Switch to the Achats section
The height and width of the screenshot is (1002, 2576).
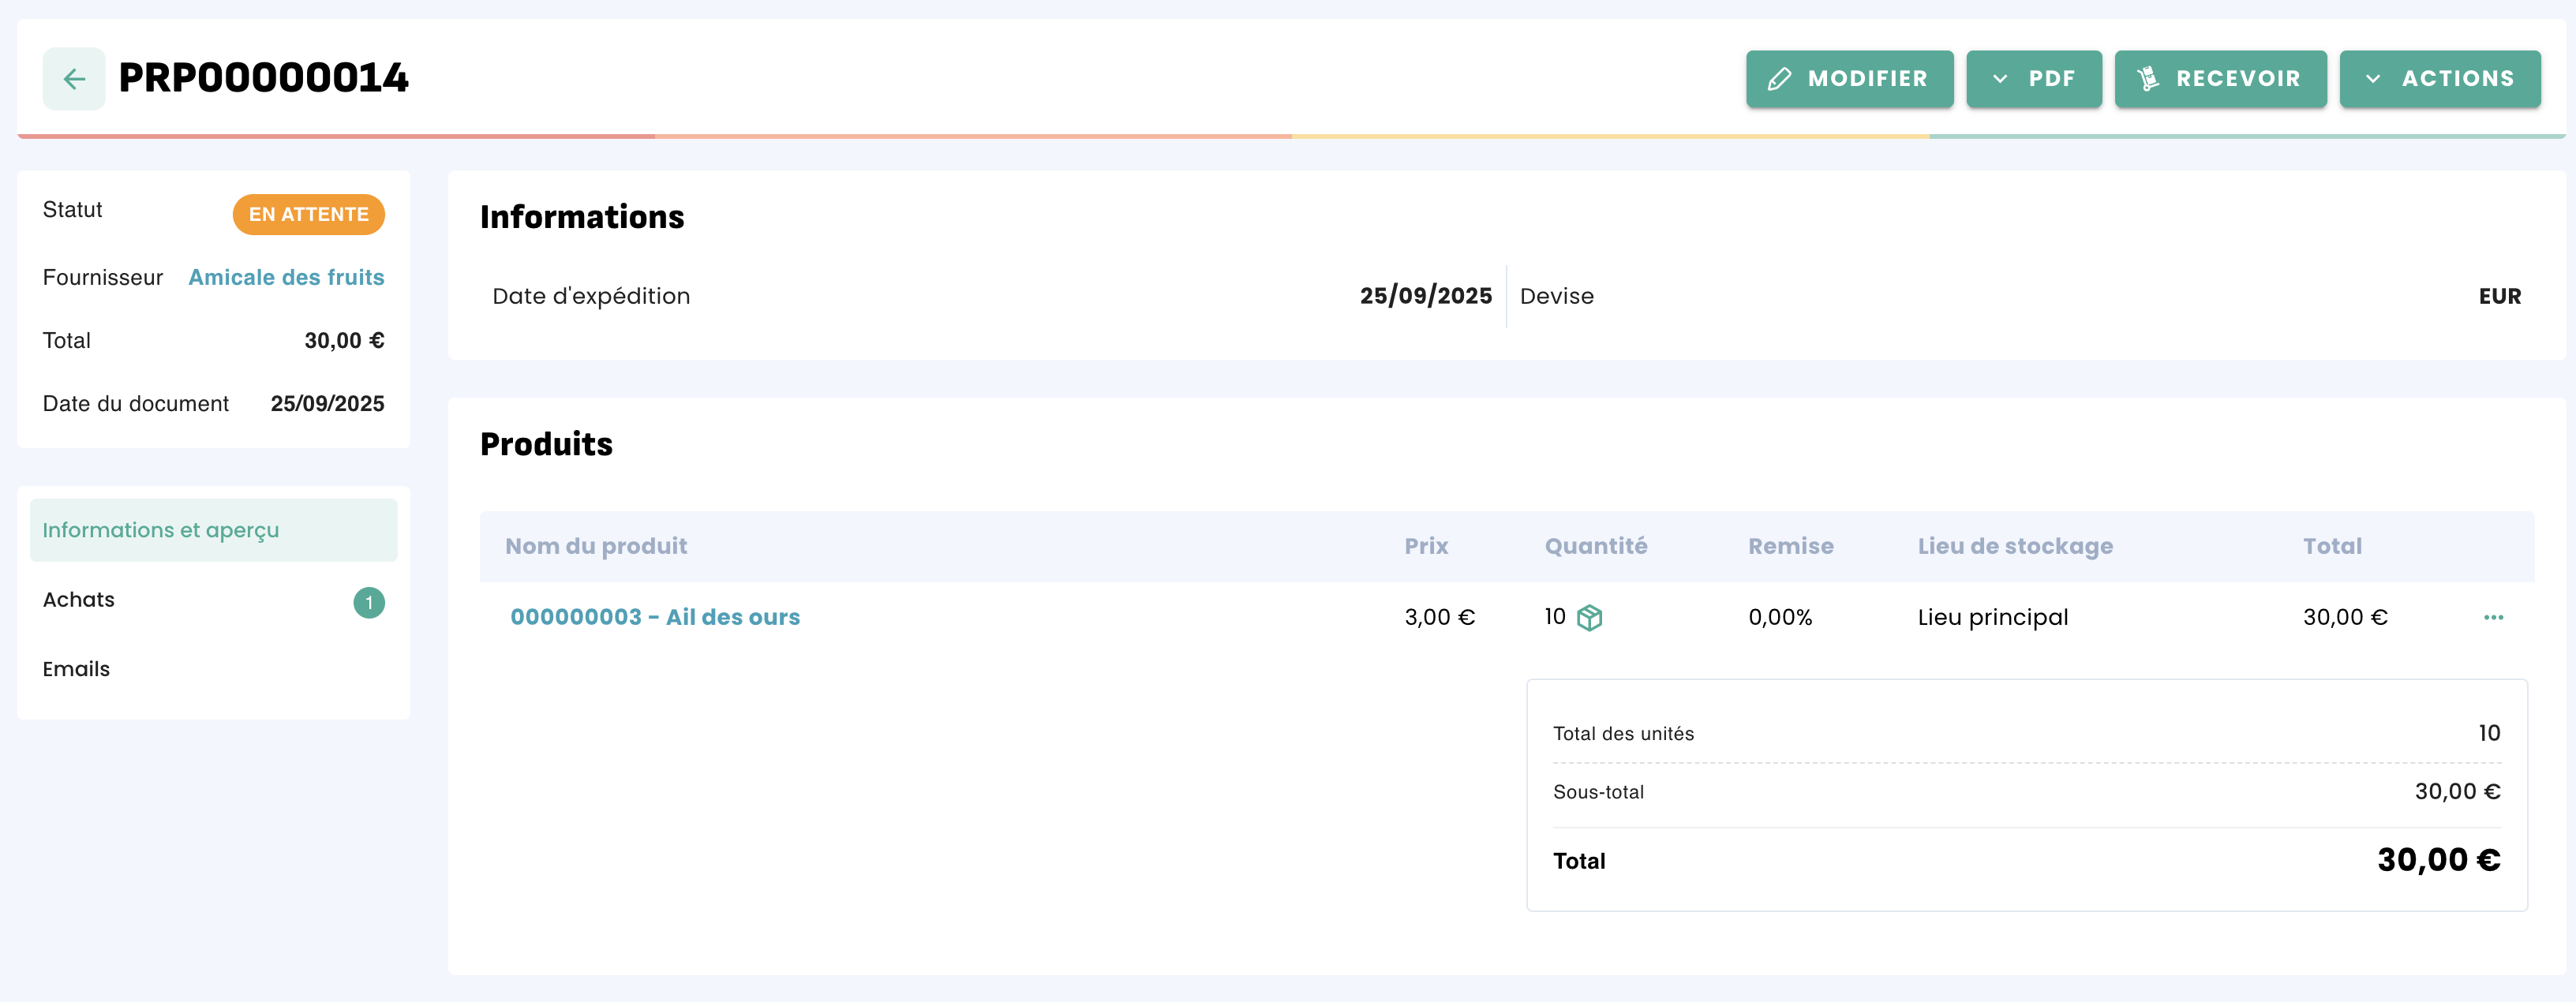pos(79,600)
